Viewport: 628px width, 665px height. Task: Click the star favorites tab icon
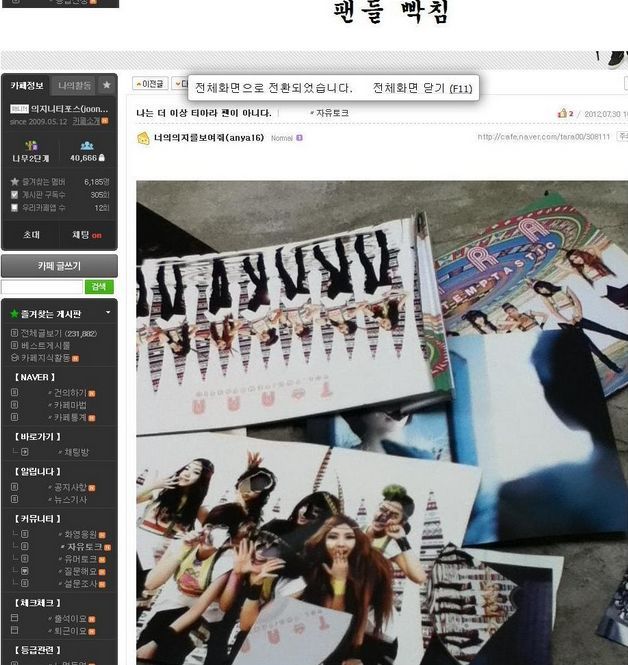pyautogui.click(x=107, y=85)
